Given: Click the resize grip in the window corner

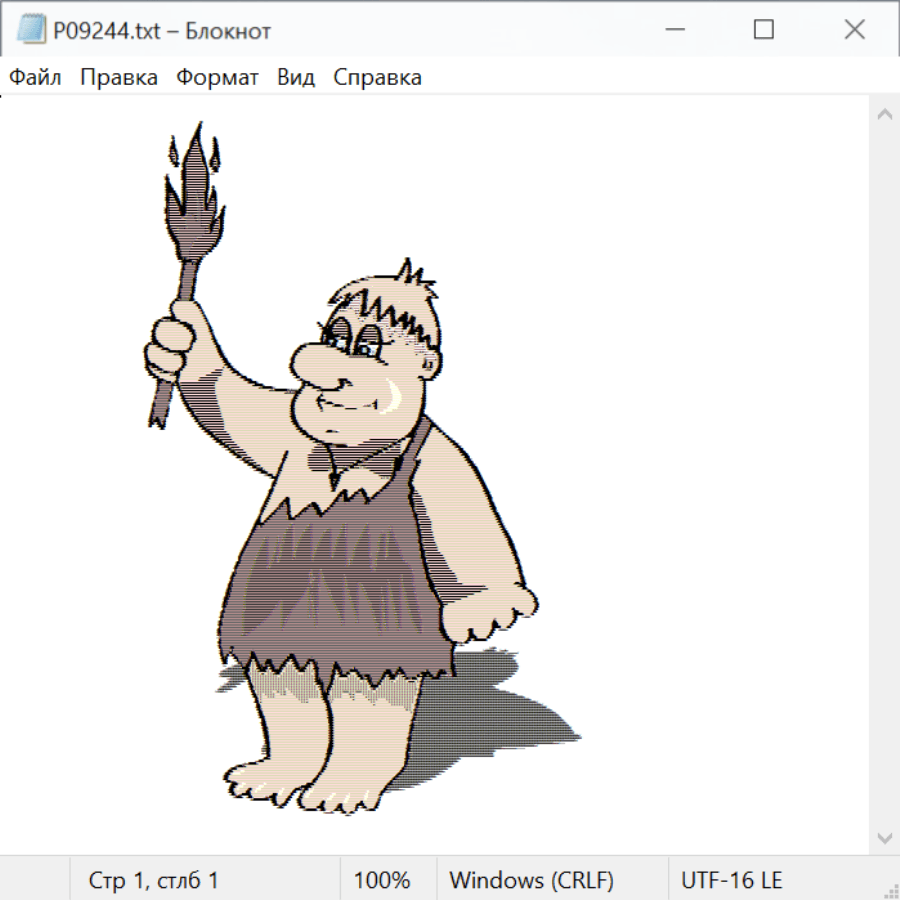Looking at the screenshot, I should click(x=890, y=890).
